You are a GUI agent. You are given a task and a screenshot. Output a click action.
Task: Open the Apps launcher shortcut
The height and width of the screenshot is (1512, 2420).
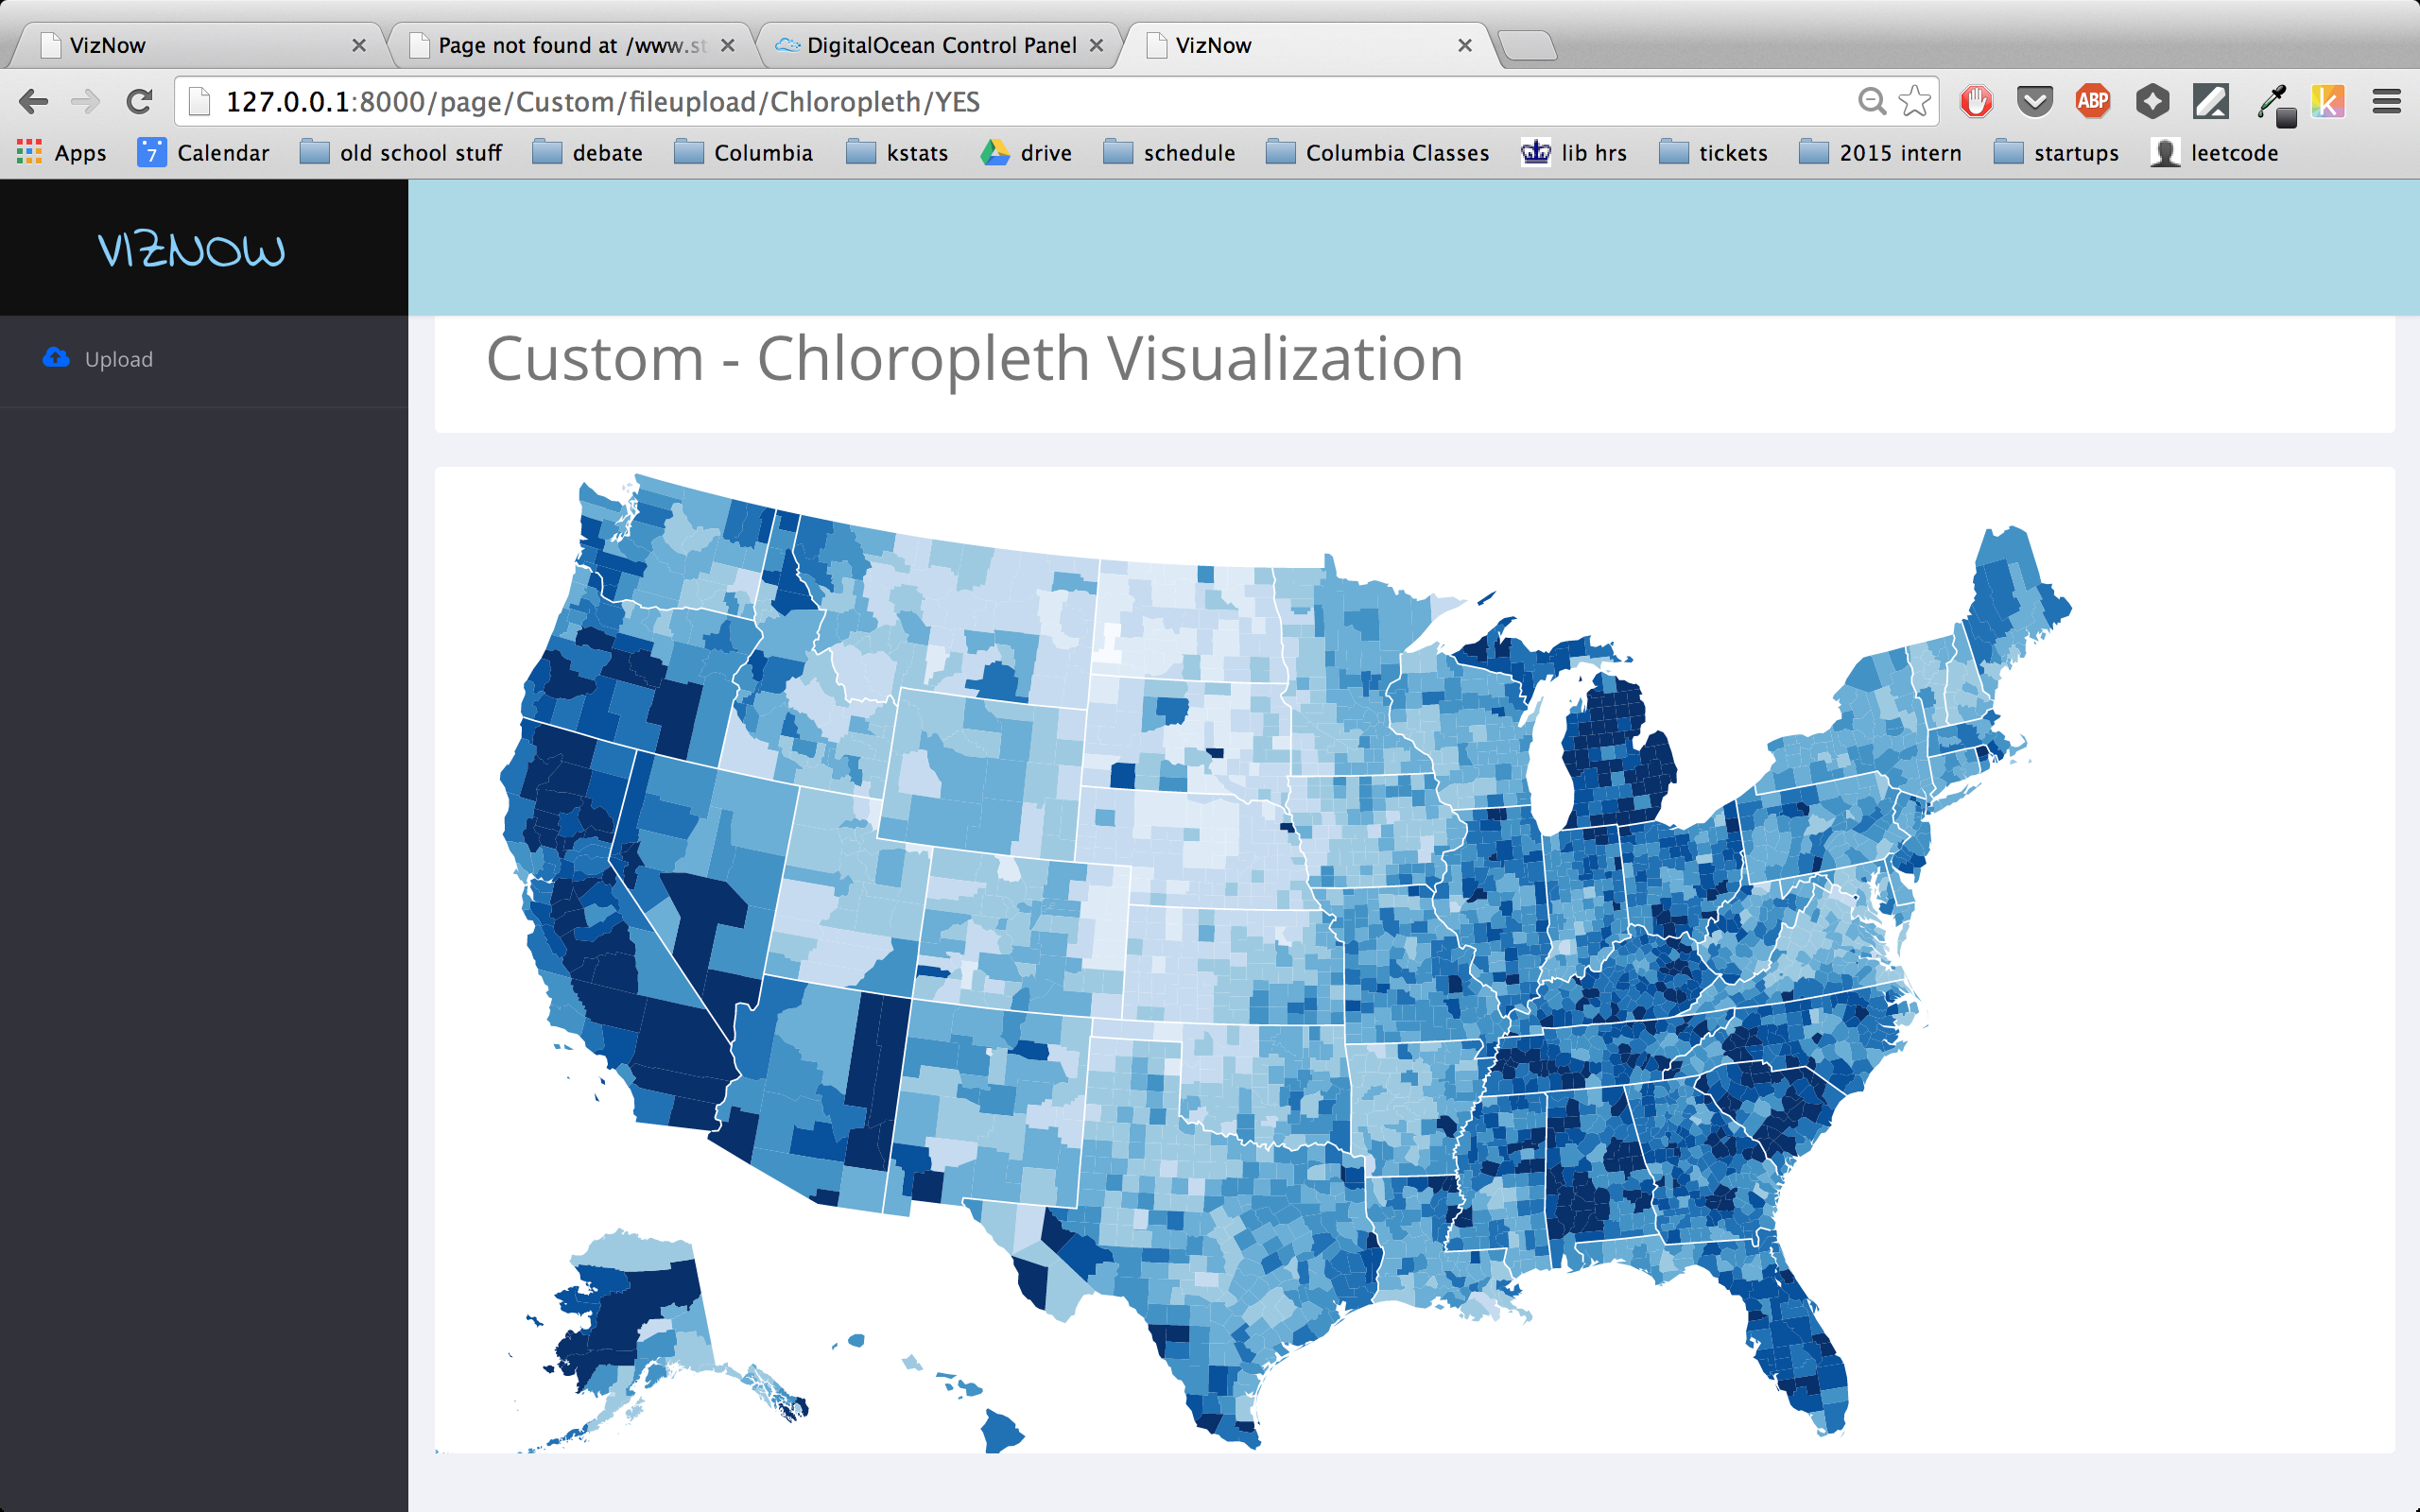click(62, 153)
